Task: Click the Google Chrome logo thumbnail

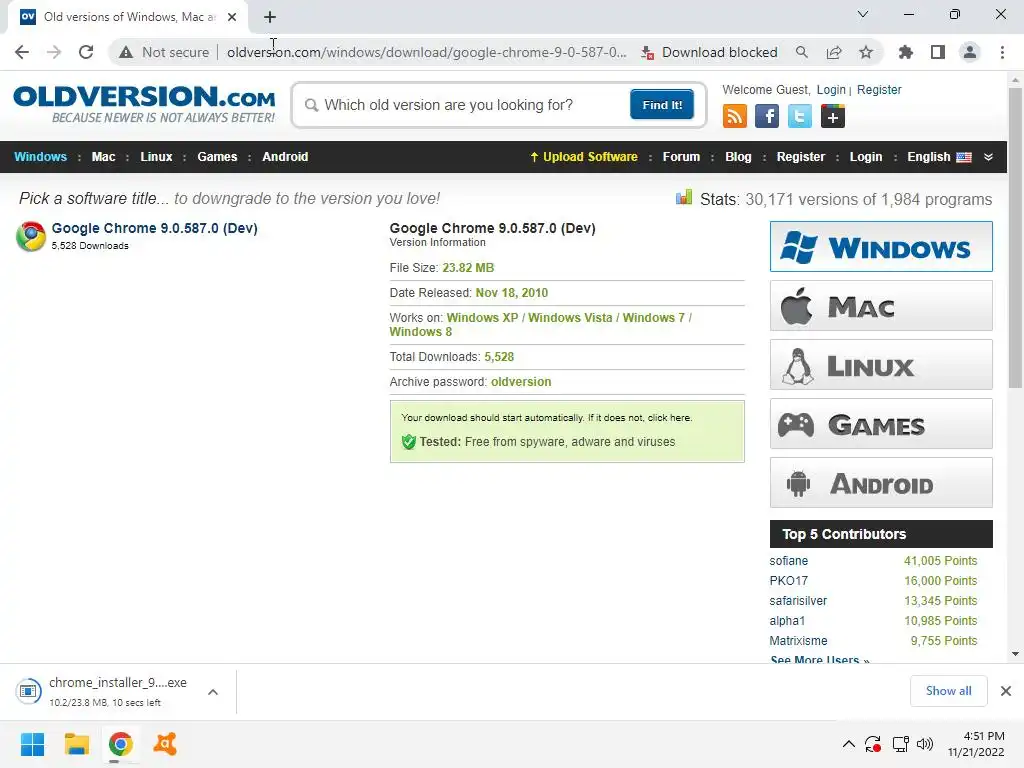Action: 31,236
